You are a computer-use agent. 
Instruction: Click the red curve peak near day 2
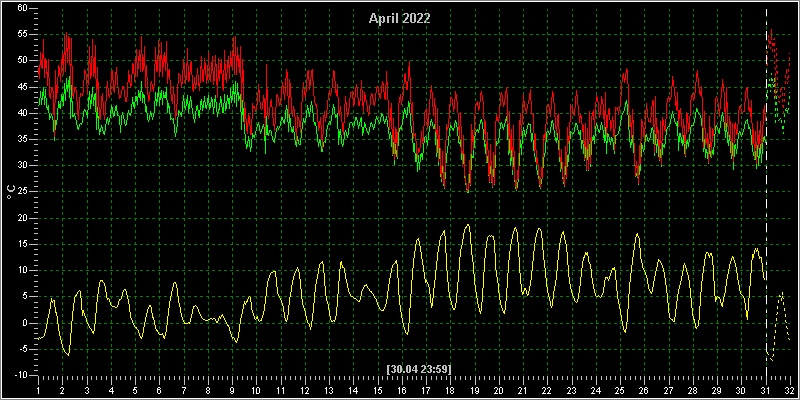[x=66, y=34]
